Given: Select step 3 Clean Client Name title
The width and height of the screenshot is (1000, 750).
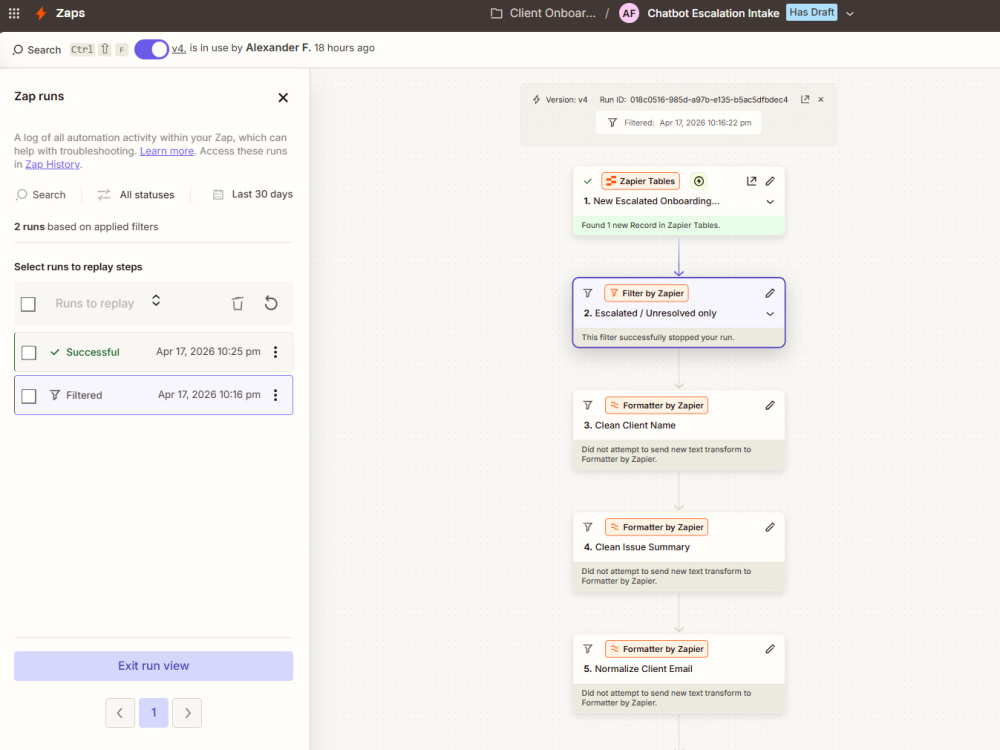Looking at the screenshot, I should [x=629, y=425].
